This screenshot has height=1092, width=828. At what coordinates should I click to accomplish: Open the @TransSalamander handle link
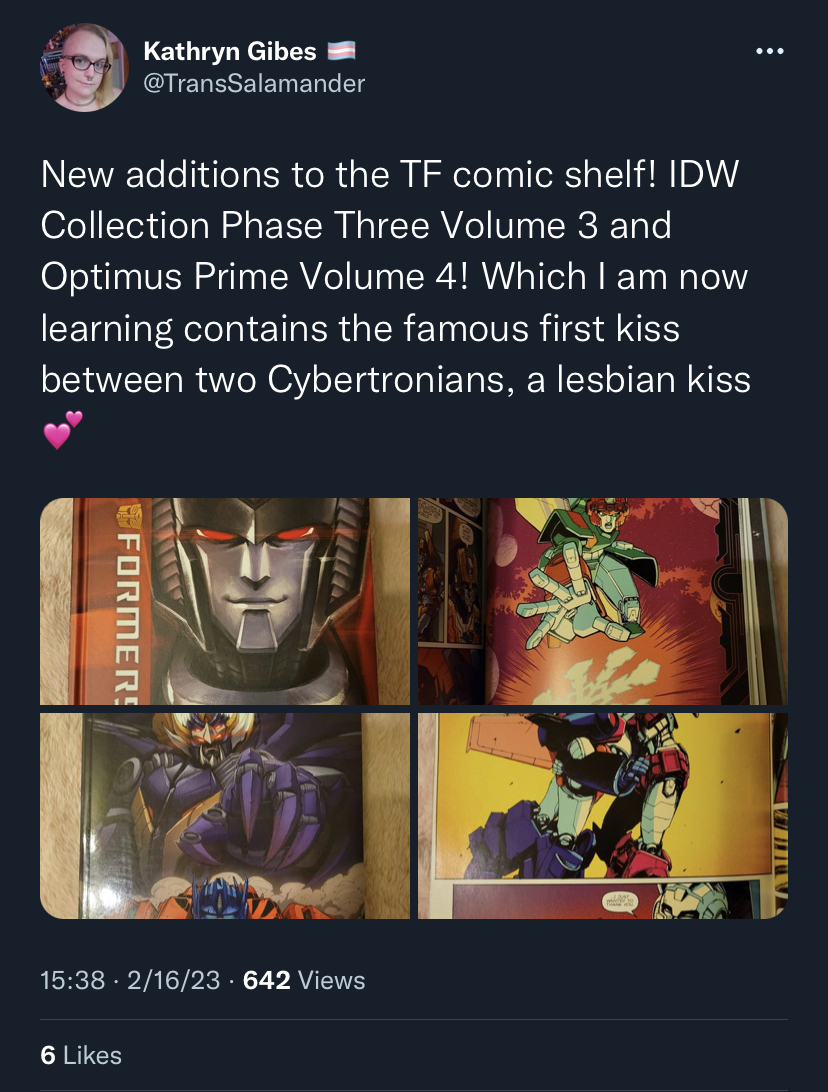click(x=253, y=84)
